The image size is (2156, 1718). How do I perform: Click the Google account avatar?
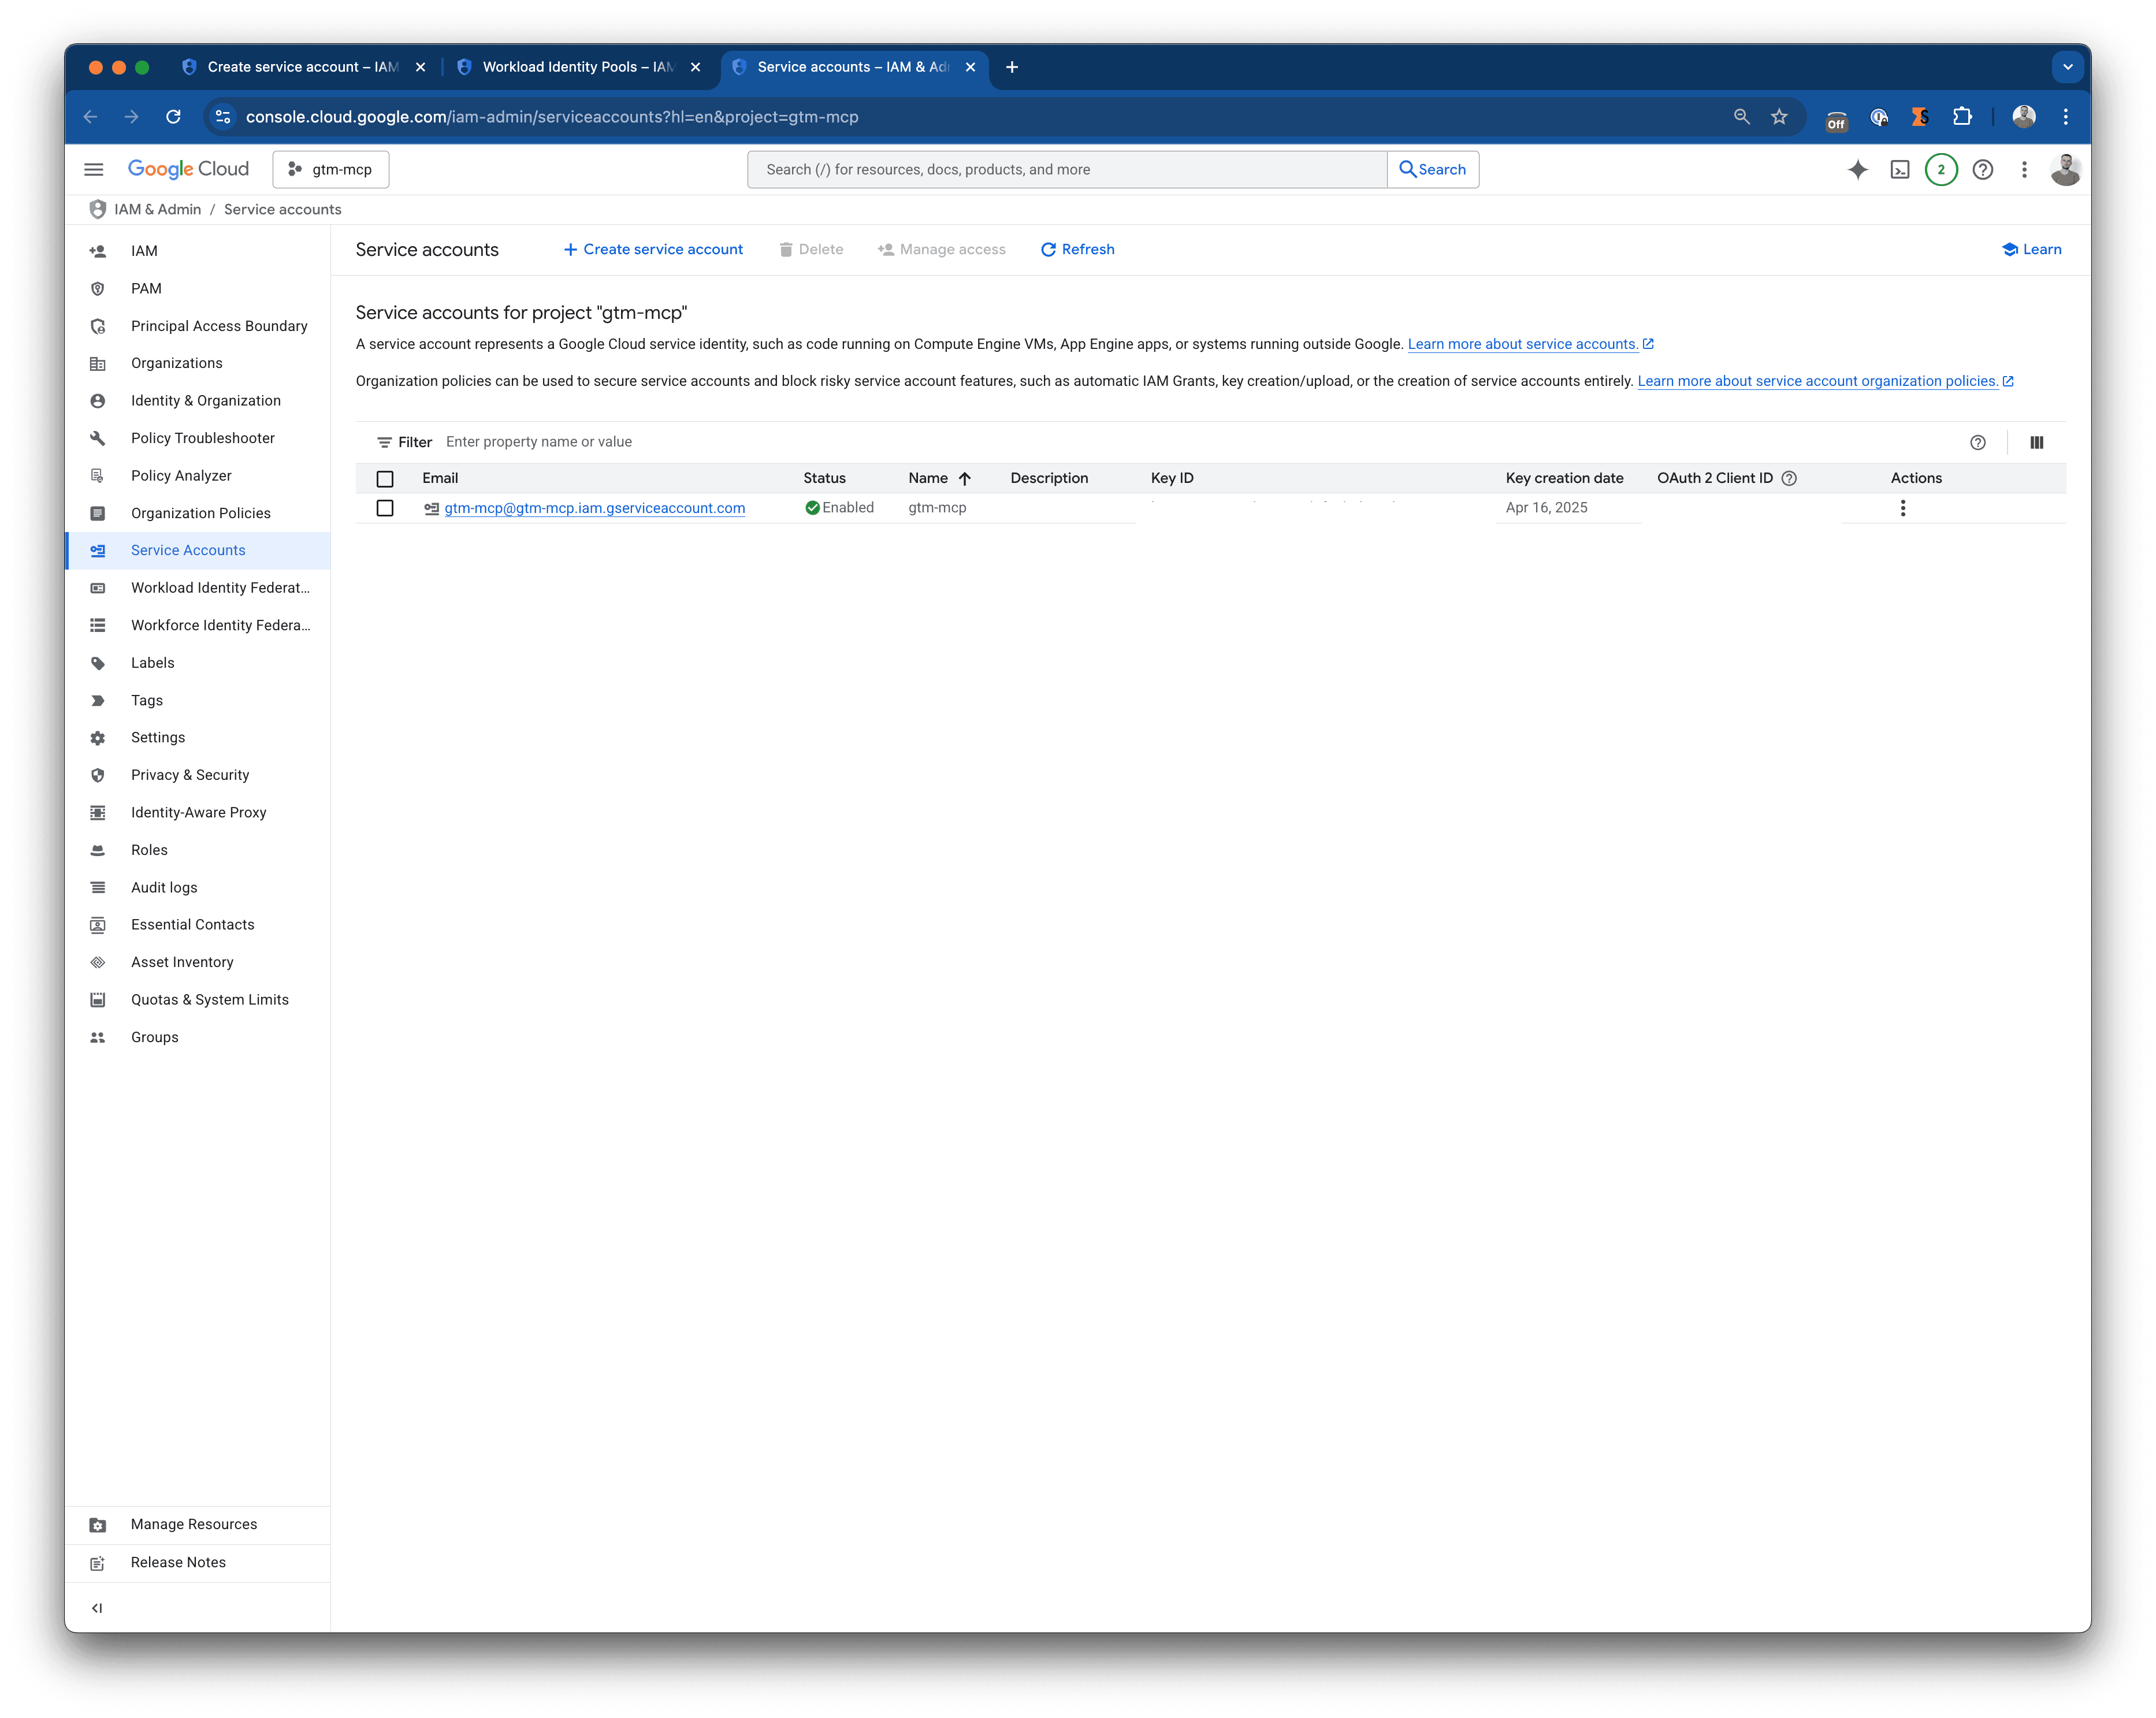(x=2065, y=170)
